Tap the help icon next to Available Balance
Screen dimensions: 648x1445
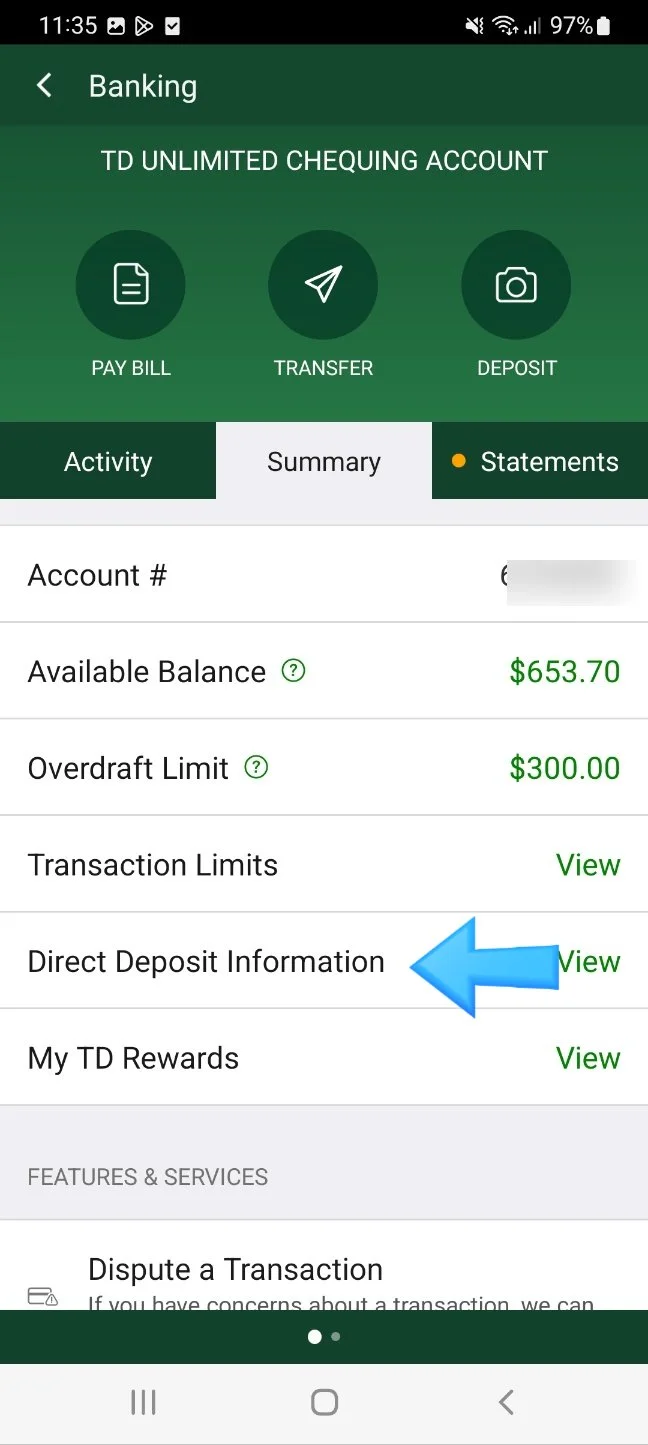(x=293, y=671)
